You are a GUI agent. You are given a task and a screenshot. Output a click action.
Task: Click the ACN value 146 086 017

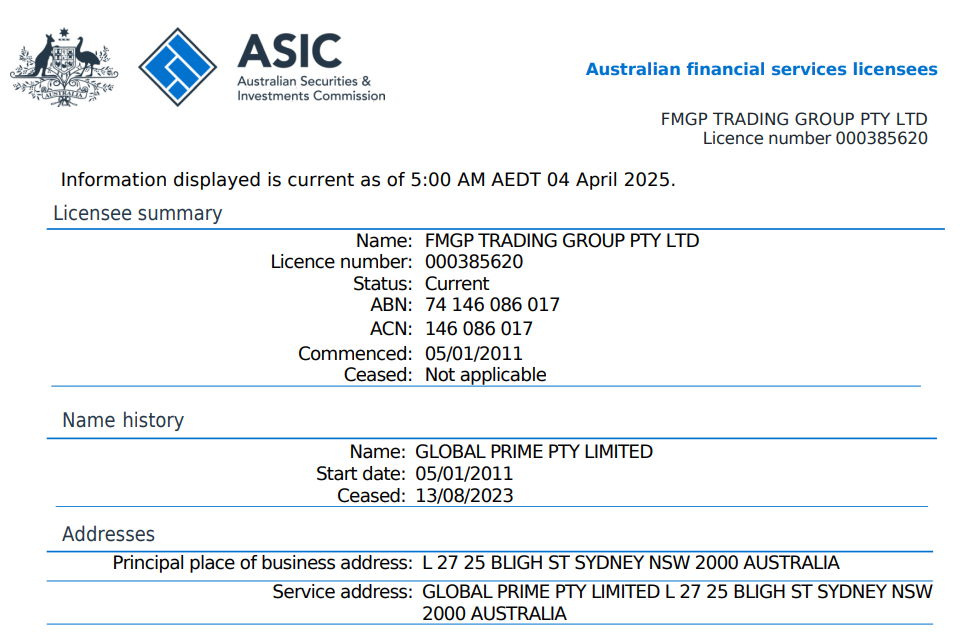click(479, 328)
